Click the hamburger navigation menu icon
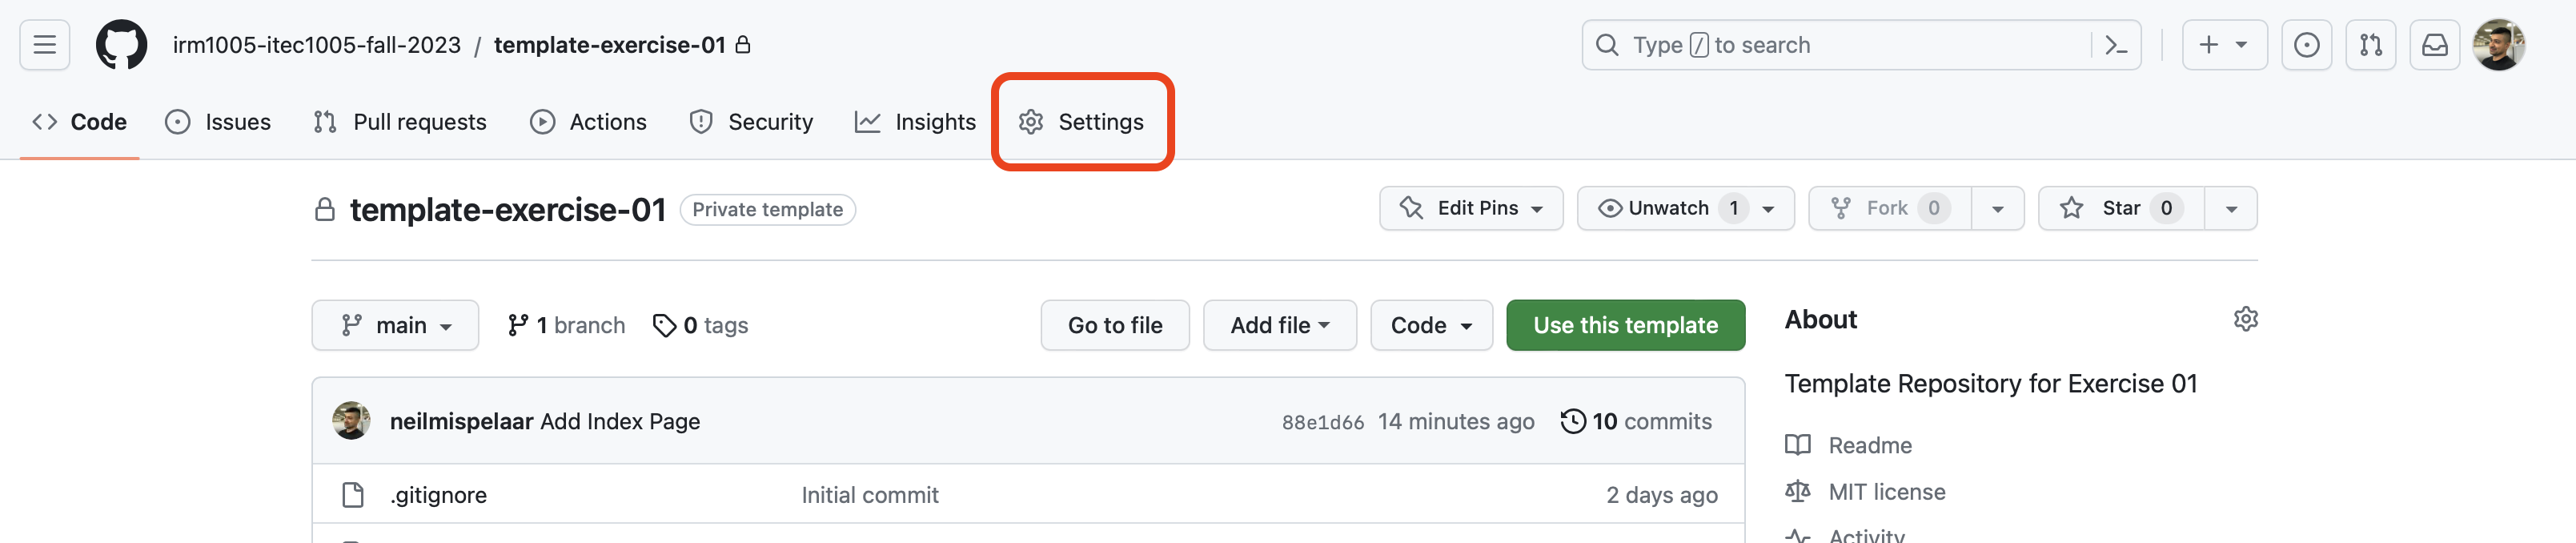Image resolution: width=2576 pixels, height=543 pixels. tap(44, 44)
